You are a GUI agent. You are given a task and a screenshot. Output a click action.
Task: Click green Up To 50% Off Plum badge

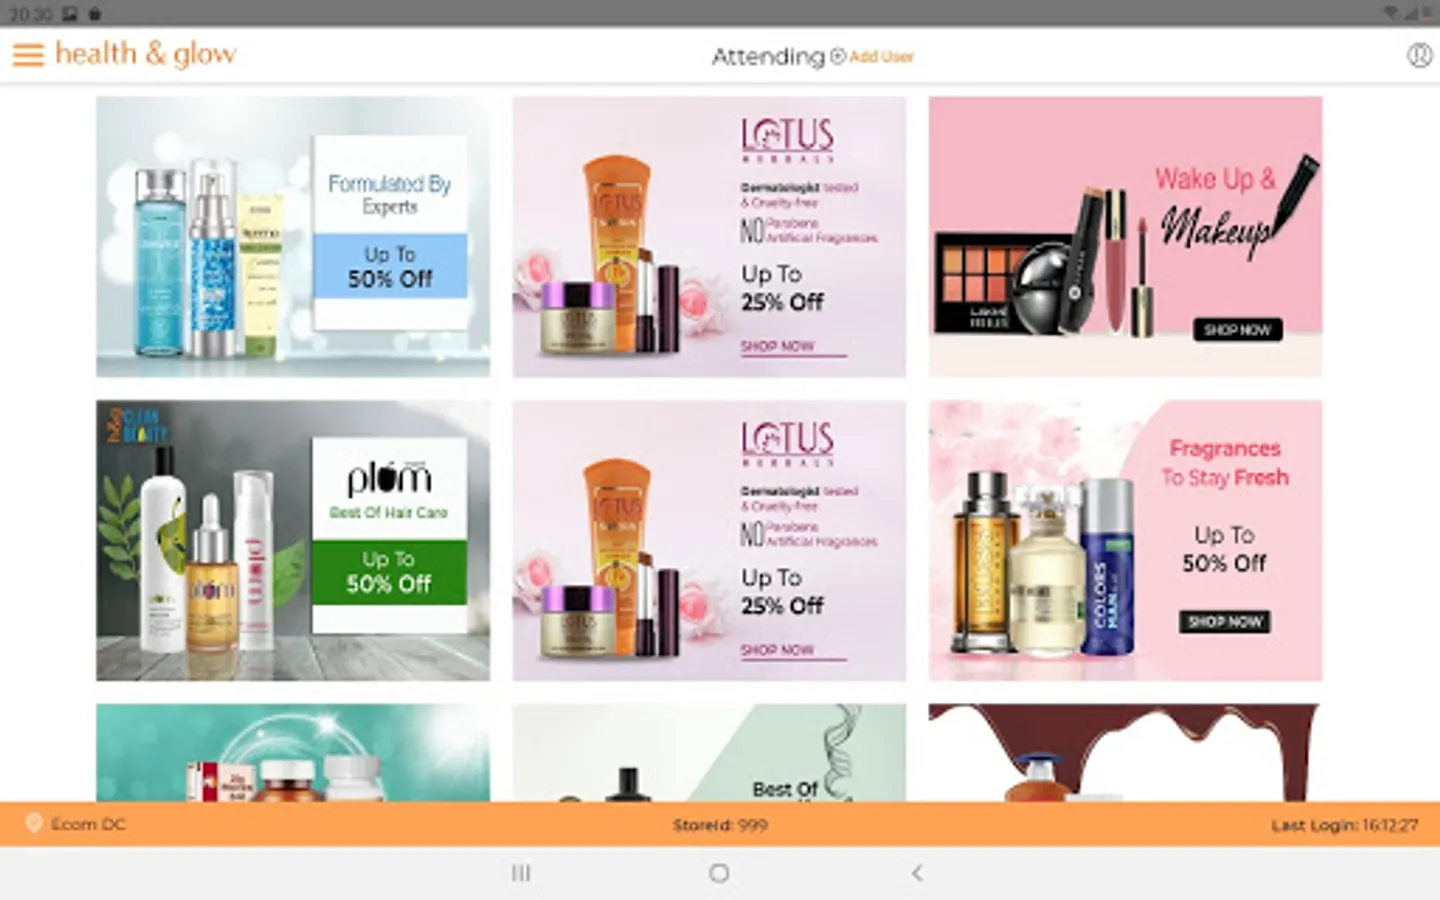tap(389, 572)
